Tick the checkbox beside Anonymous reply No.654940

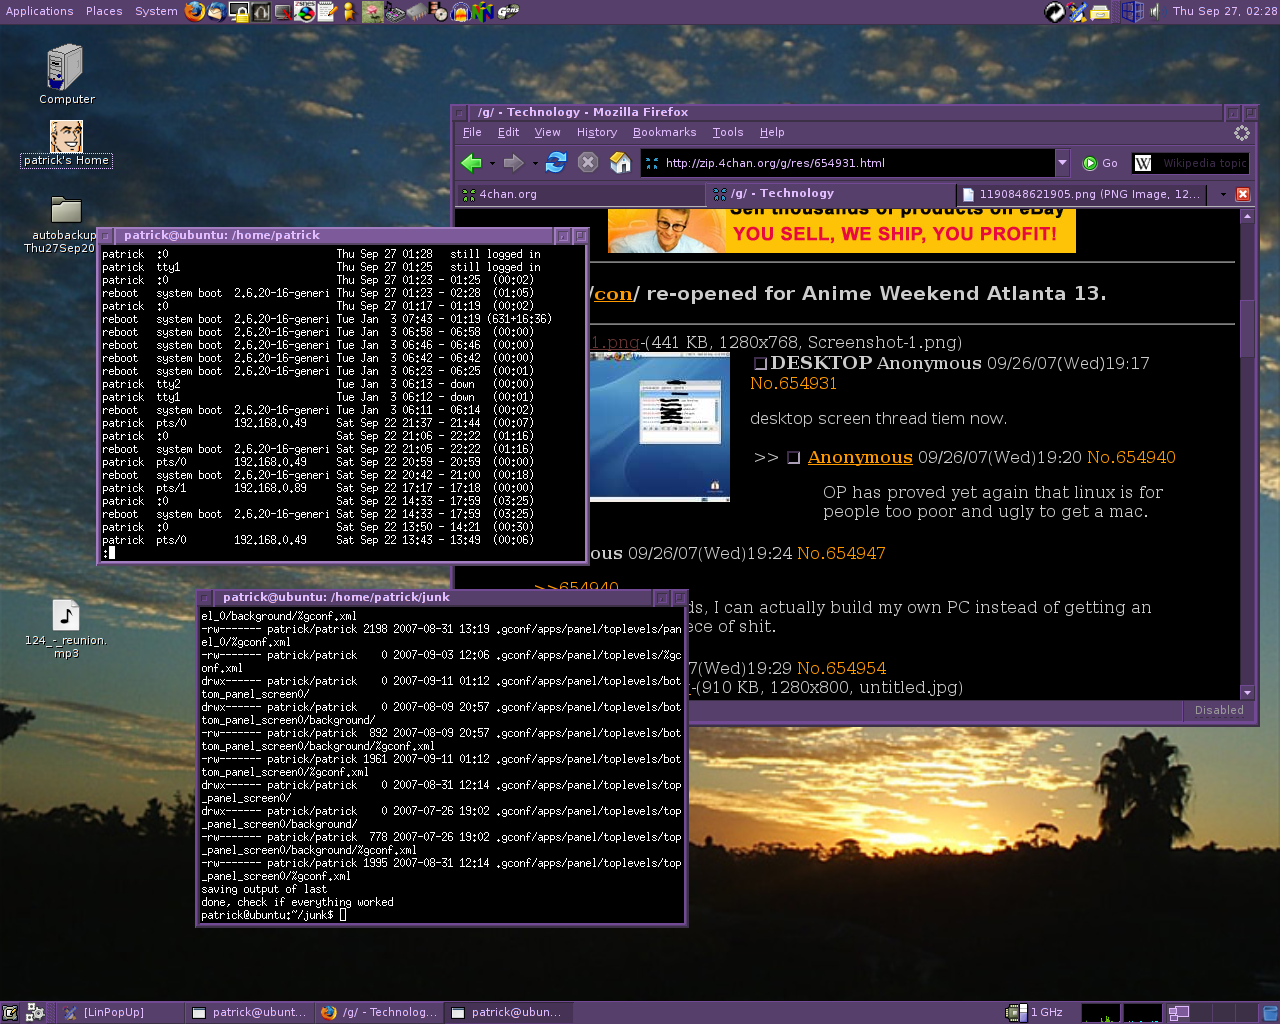[793, 458]
